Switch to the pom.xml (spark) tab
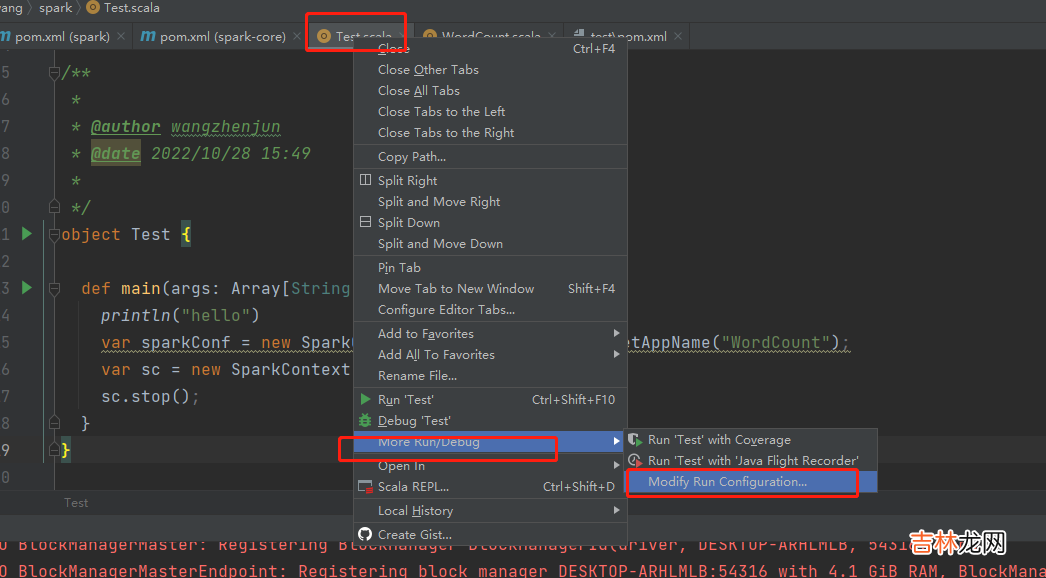Image resolution: width=1046 pixels, height=578 pixels. (x=62, y=37)
